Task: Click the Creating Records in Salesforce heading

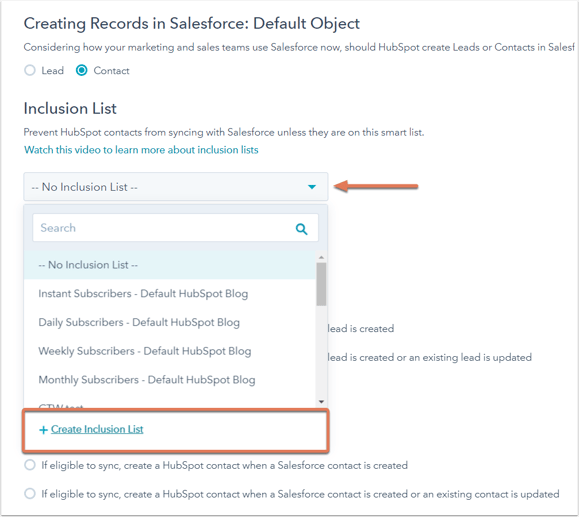Action: click(192, 24)
